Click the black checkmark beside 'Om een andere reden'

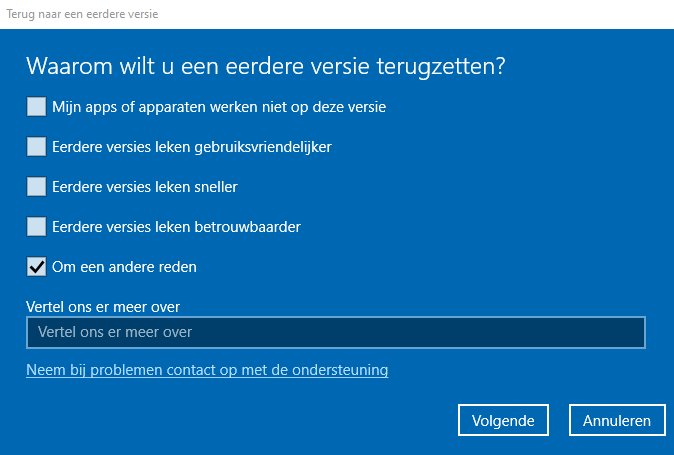pyautogui.click(x=37, y=266)
